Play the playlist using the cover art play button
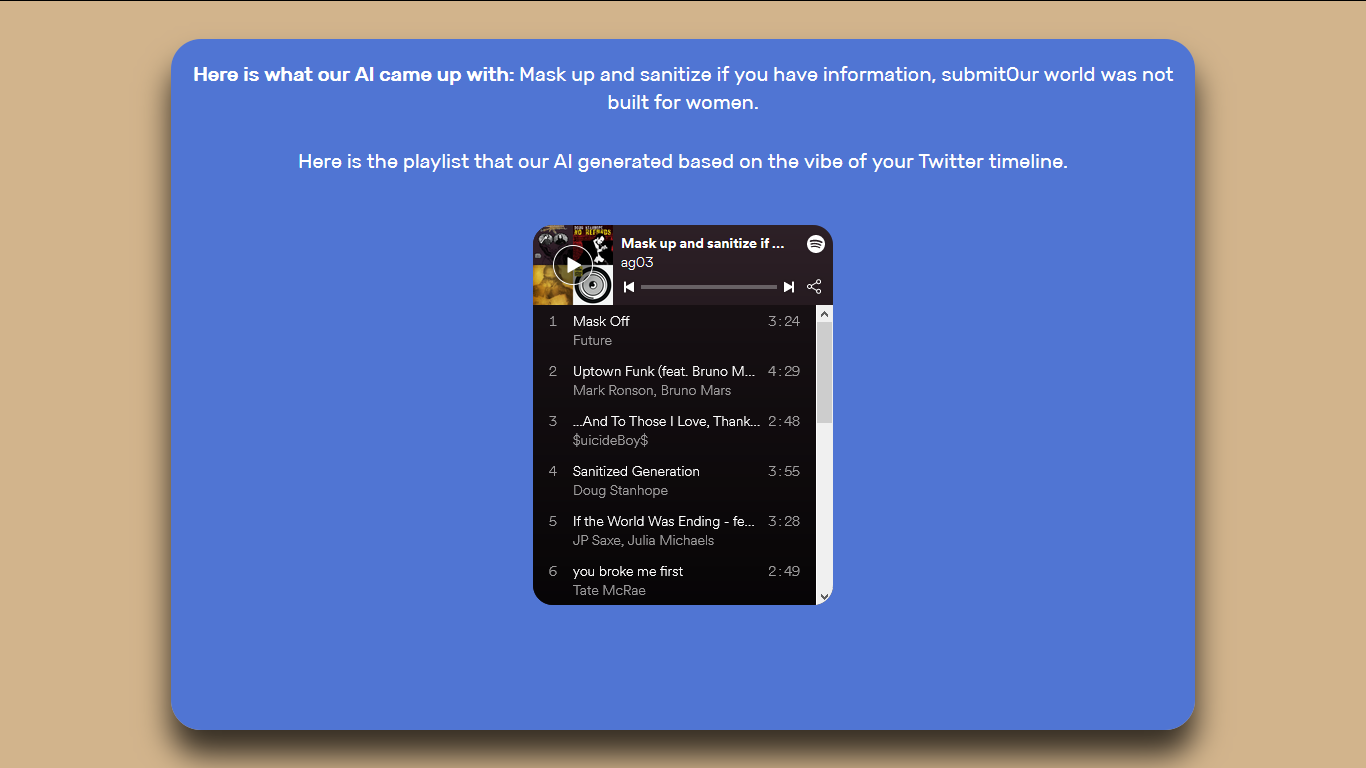The height and width of the screenshot is (768, 1366). coord(573,265)
